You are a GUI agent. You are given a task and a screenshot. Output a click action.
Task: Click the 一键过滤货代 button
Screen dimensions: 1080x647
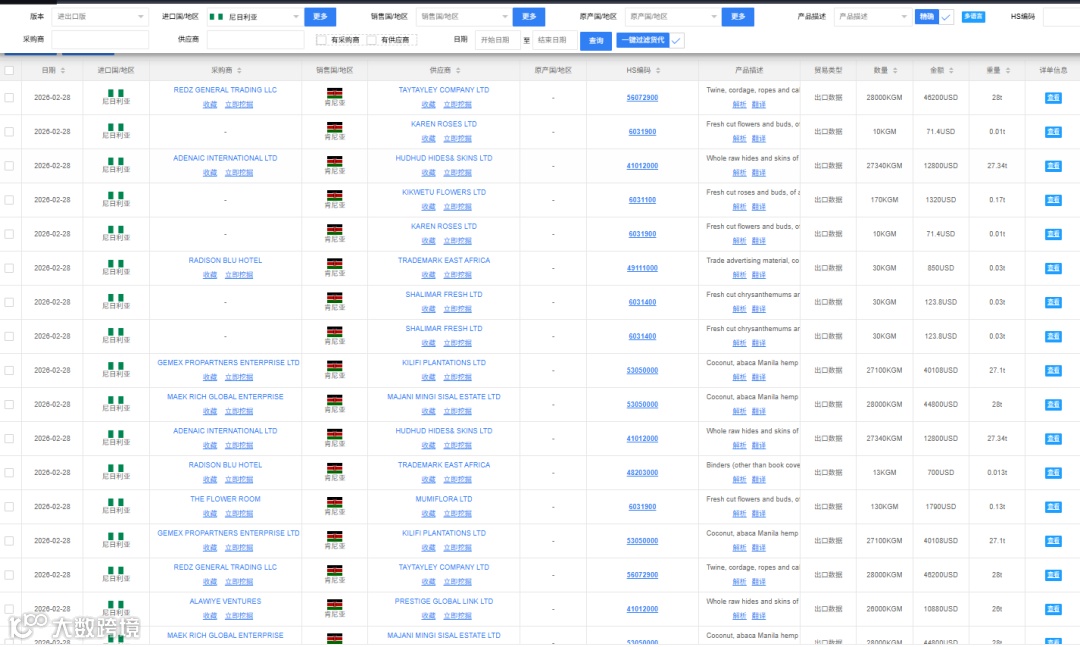tap(643, 40)
